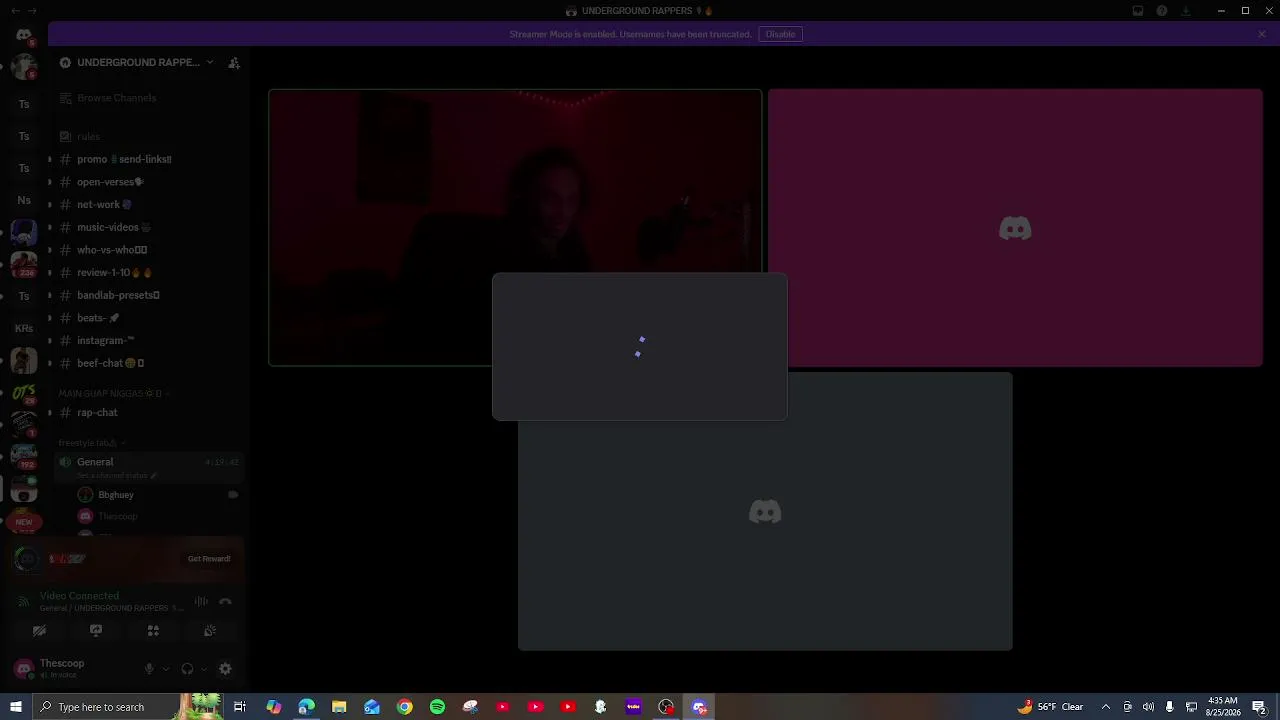Open User Settings gear icon
The image size is (1280, 720).
coord(225,669)
